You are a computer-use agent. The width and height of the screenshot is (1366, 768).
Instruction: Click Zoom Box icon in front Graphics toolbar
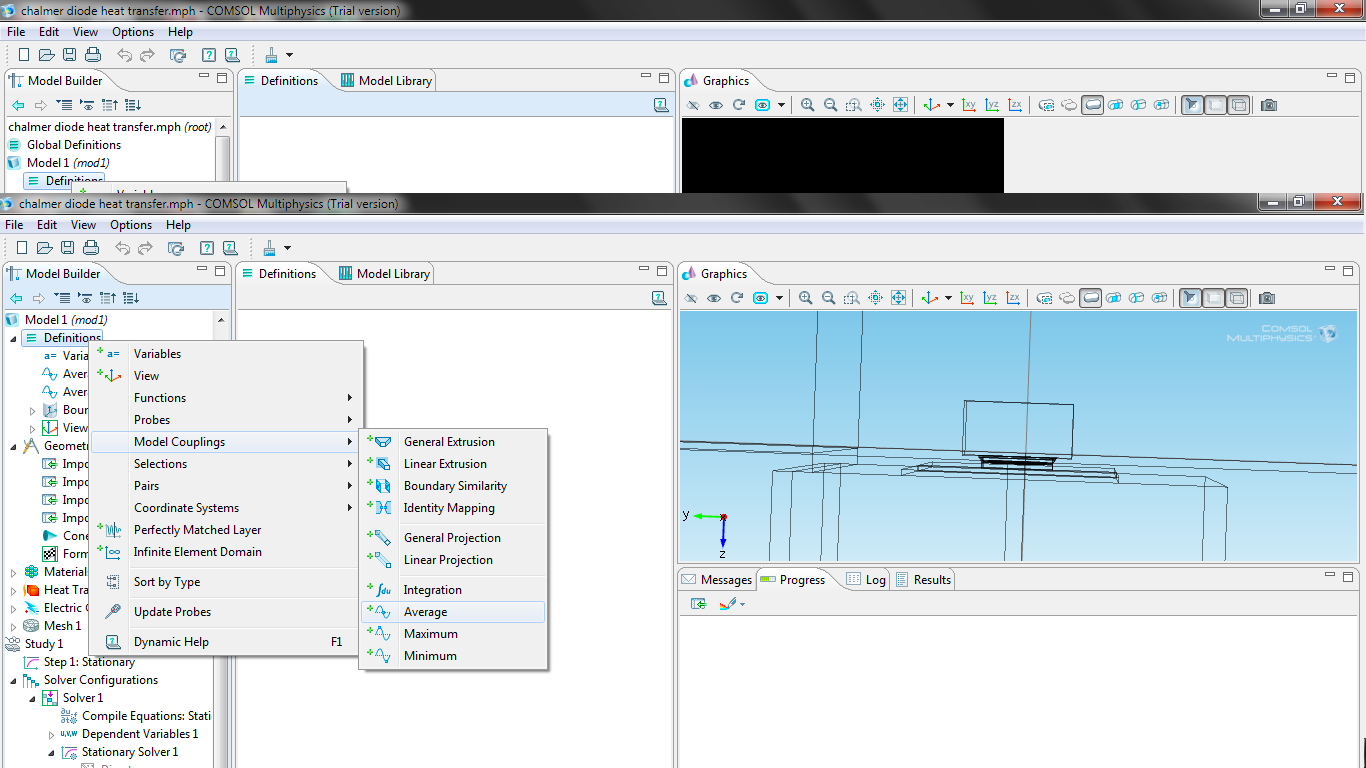[852, 298]
